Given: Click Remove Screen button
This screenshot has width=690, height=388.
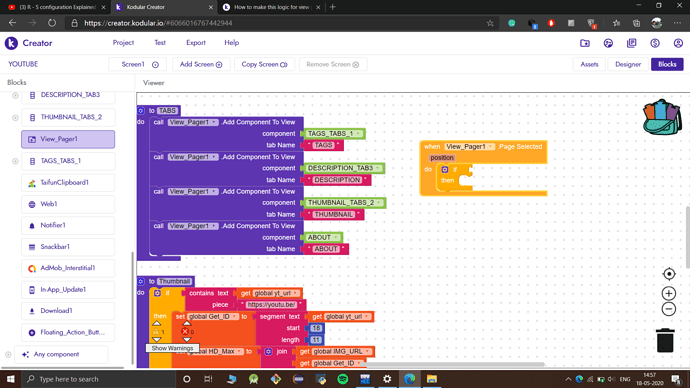Looking at the screenshot, I should click(x=333, y=64).
